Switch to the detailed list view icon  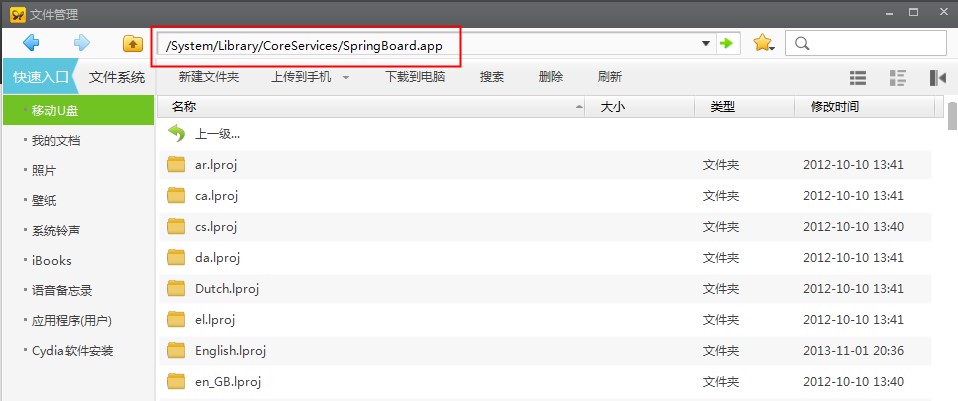898,78
